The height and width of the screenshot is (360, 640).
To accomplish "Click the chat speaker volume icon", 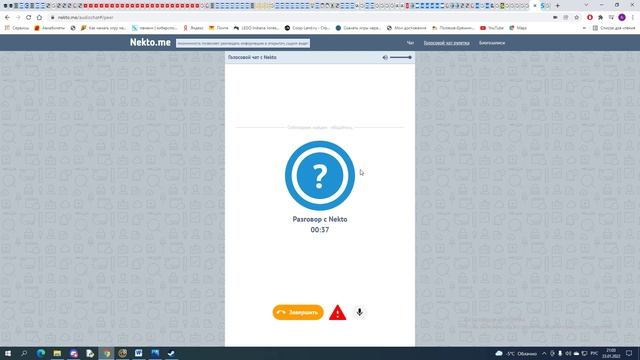I will [385, 58].
